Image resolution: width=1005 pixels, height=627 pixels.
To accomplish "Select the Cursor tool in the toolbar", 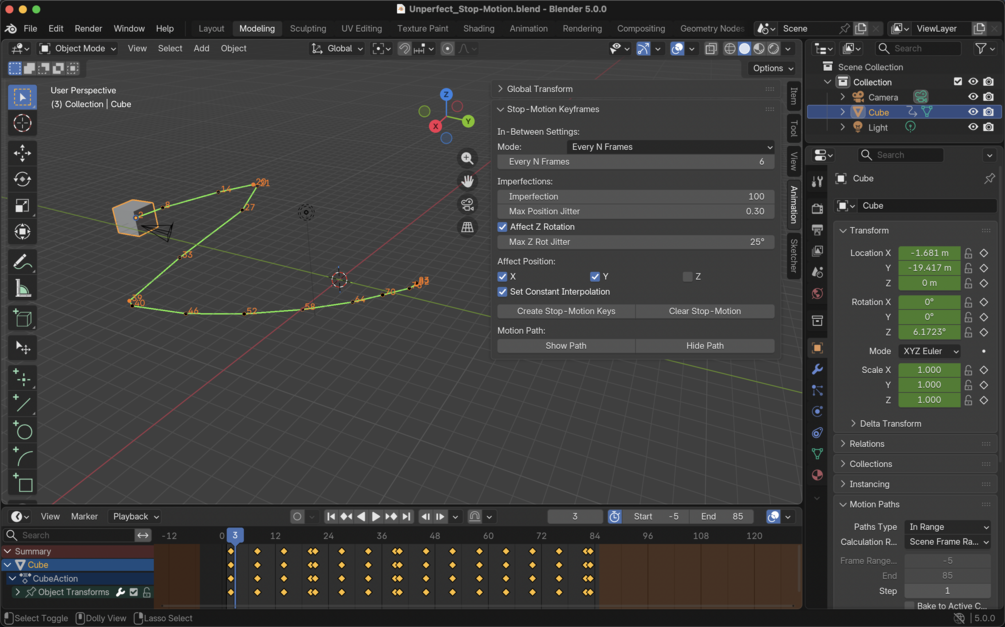I will pyautogui.click(x=22, y=123).
